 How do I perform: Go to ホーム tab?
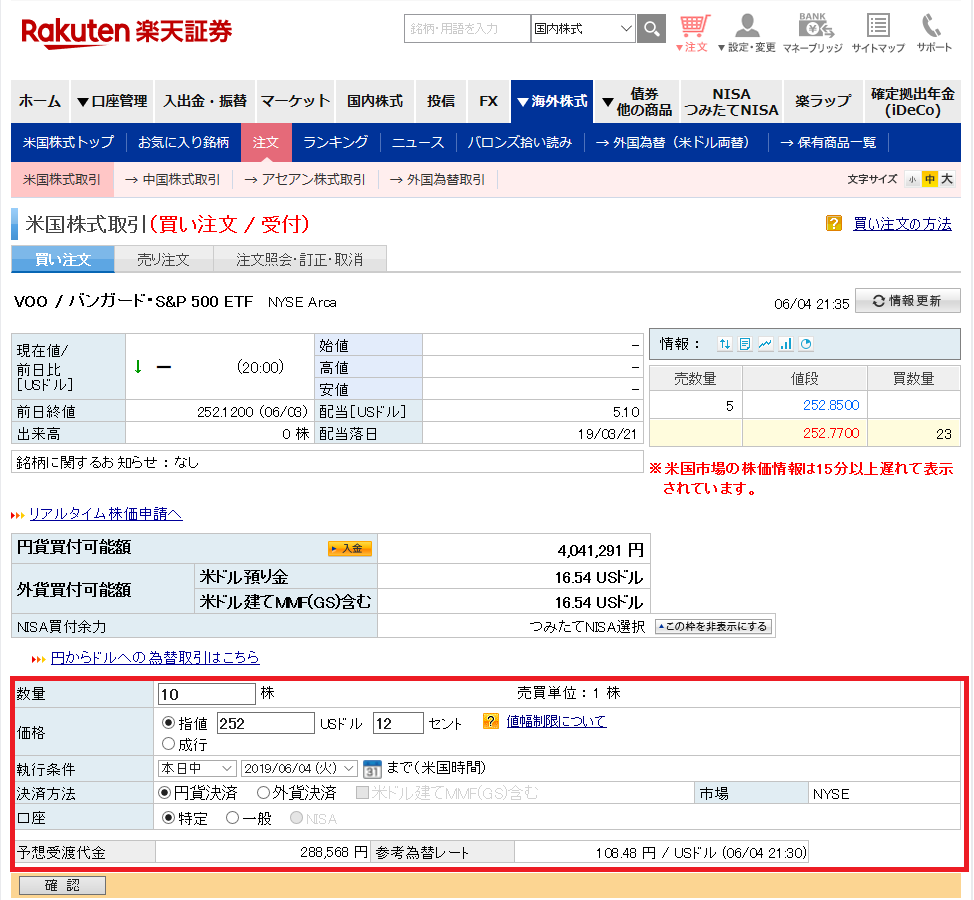40,101
